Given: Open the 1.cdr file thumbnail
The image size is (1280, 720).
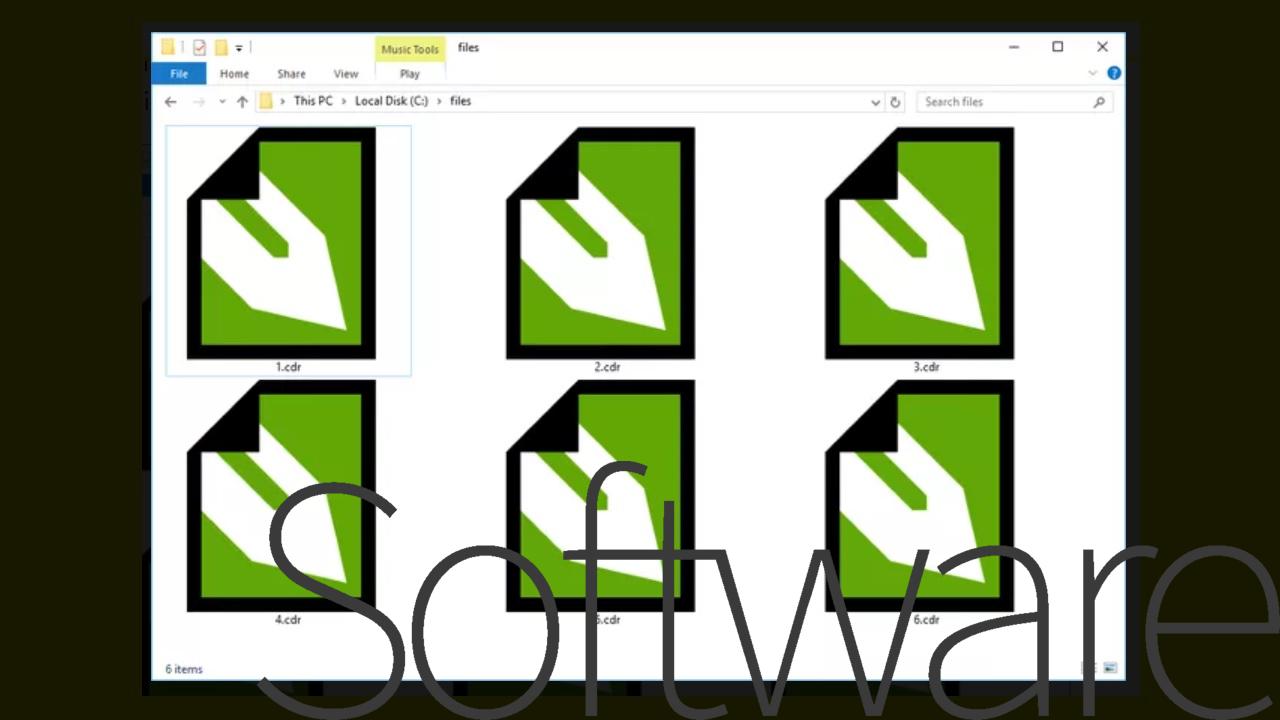Looking at the screenshot, I should tap(281, 243).
